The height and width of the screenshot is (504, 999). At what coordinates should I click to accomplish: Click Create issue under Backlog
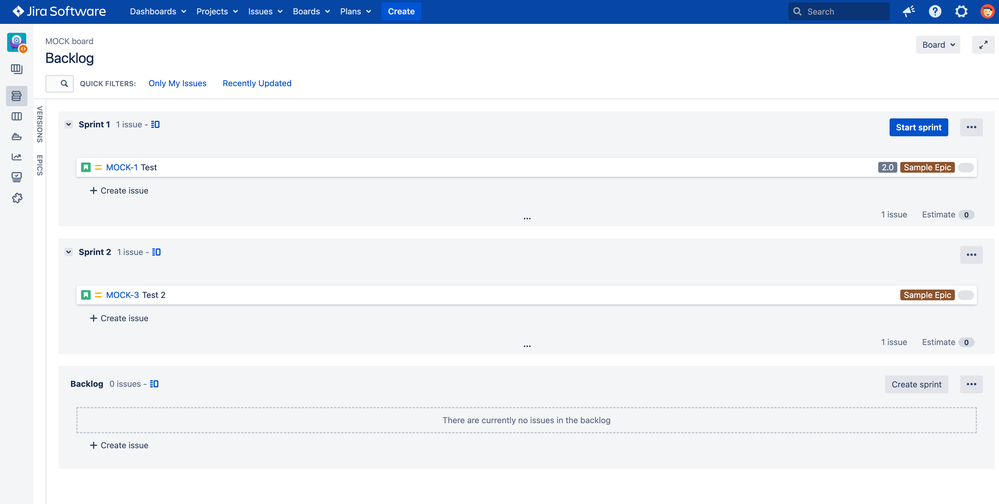[119, 445]
